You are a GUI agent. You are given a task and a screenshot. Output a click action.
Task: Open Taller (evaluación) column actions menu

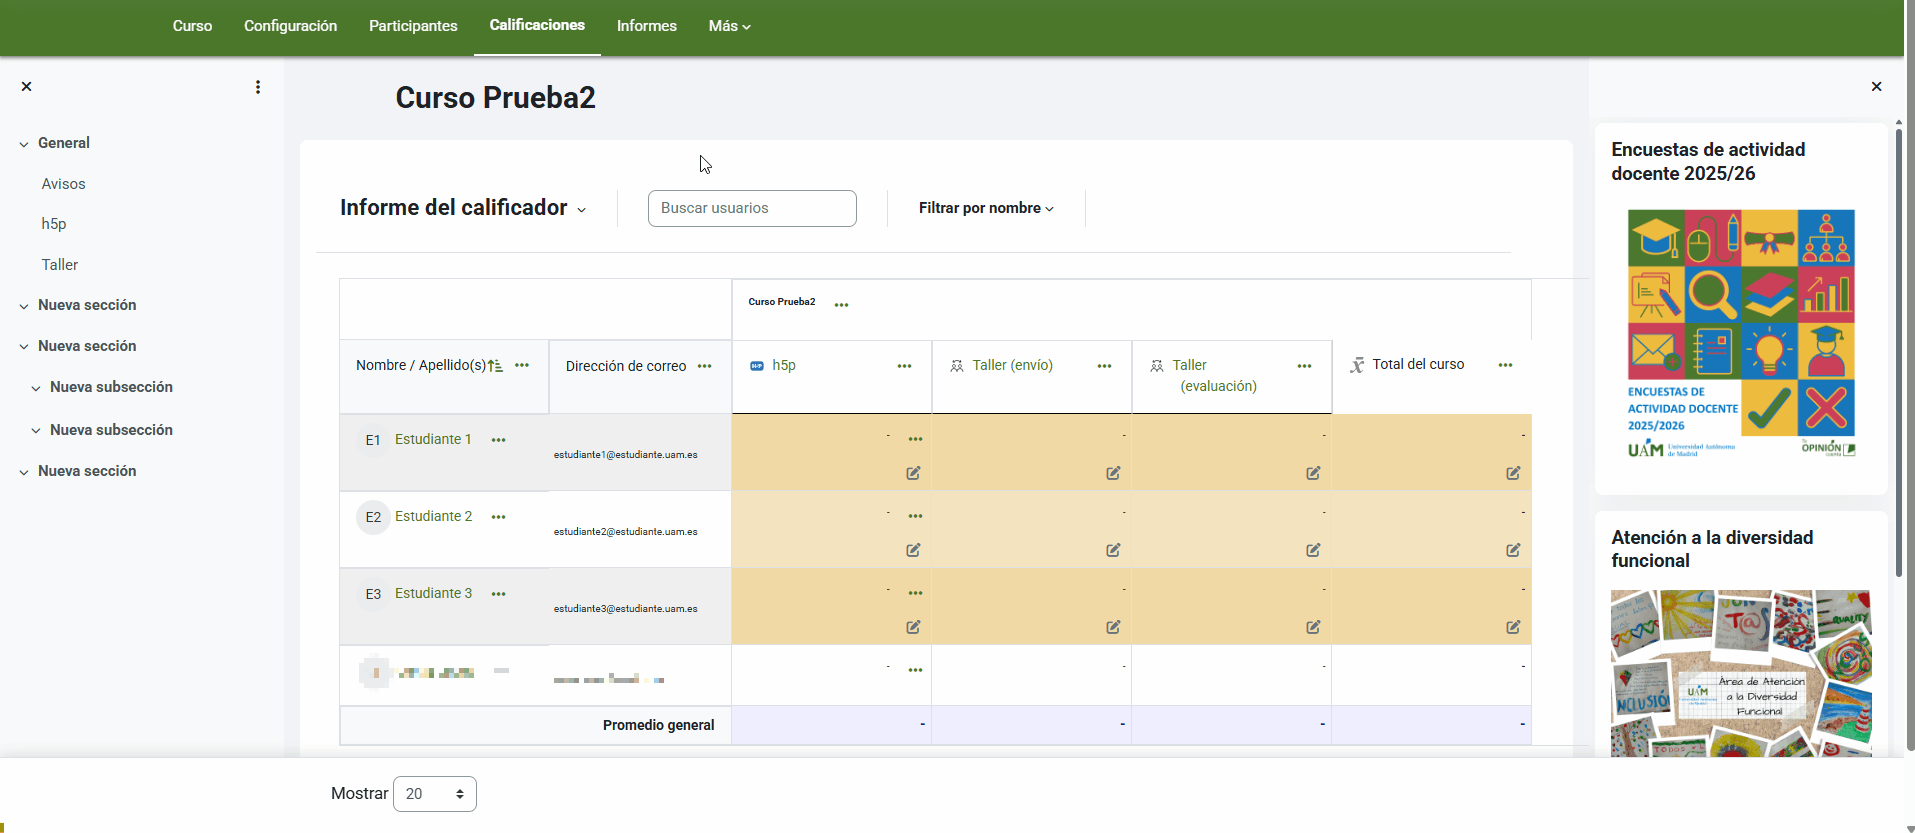point(1305,366)
